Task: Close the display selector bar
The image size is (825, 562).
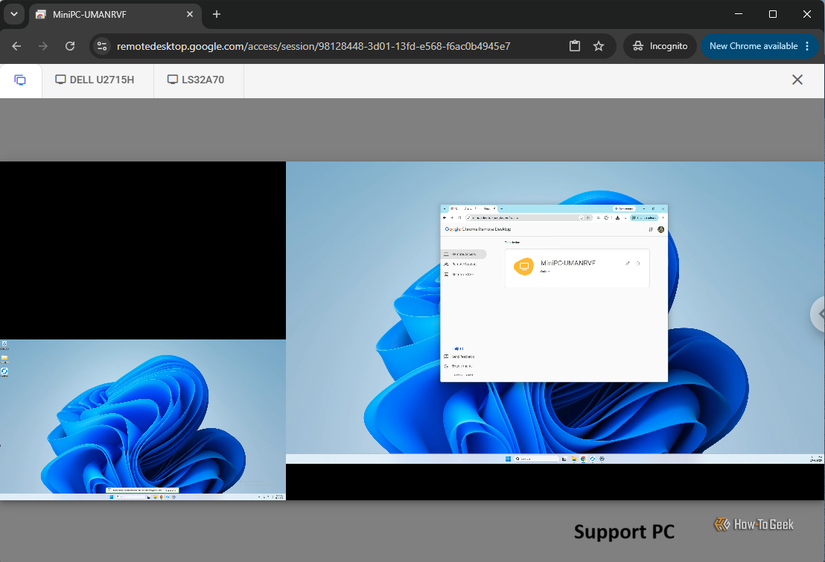Action: click(x=797, y=79)
